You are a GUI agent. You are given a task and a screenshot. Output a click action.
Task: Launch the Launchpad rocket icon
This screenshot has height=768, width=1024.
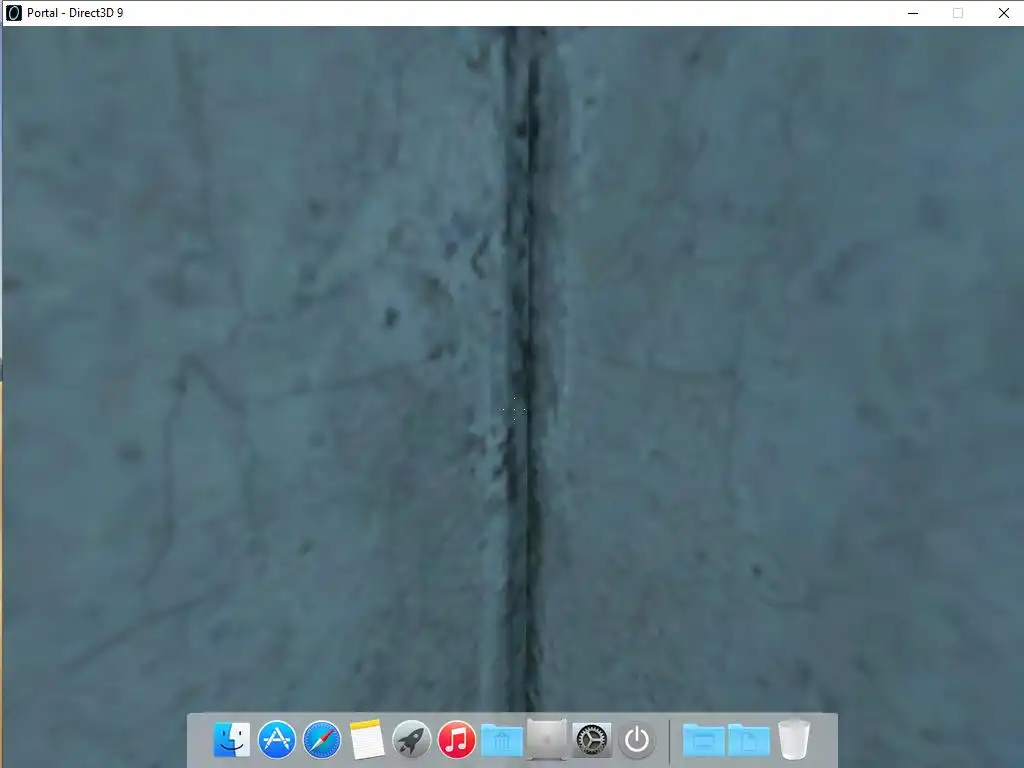tap(411, 740)
